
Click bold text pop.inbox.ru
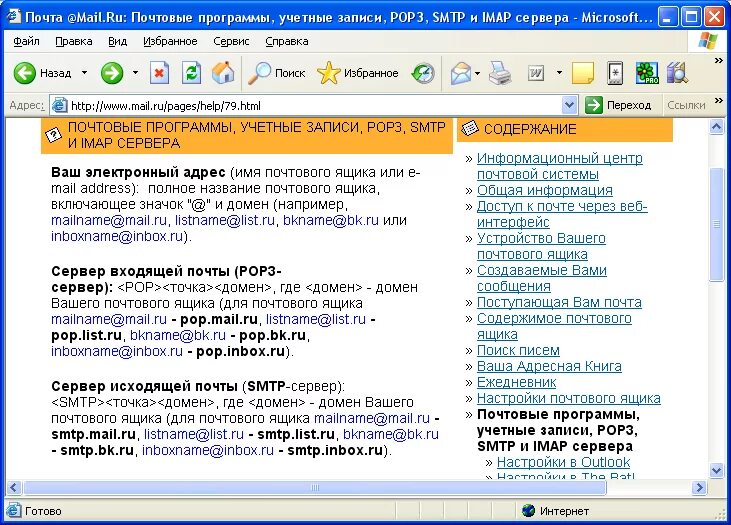tap(241, 351)
